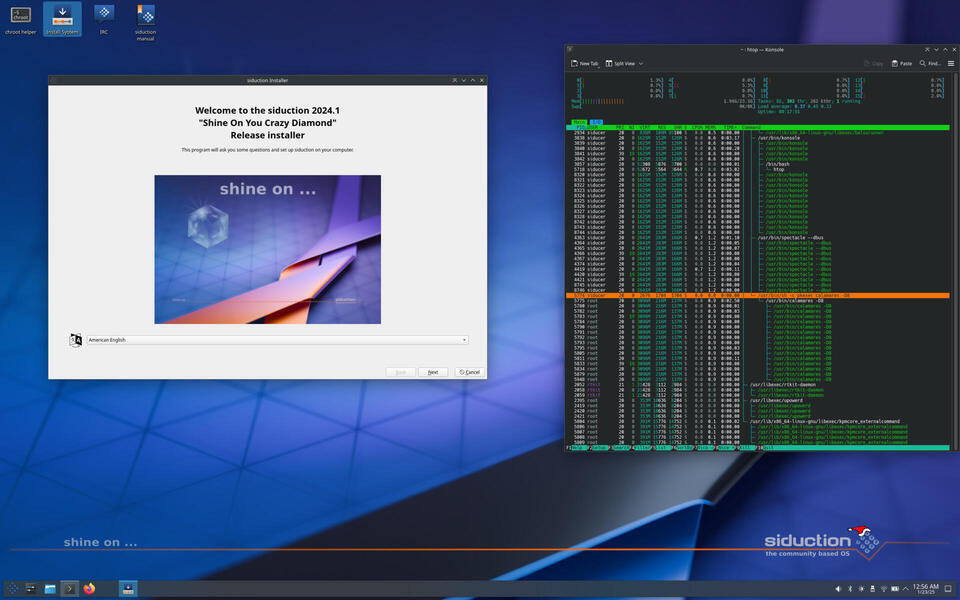Expand the Split View dropdown arrow
Image resolution: width=960 pixels, height=600 pixels.
pyautogui.click(x=641, y=64)
